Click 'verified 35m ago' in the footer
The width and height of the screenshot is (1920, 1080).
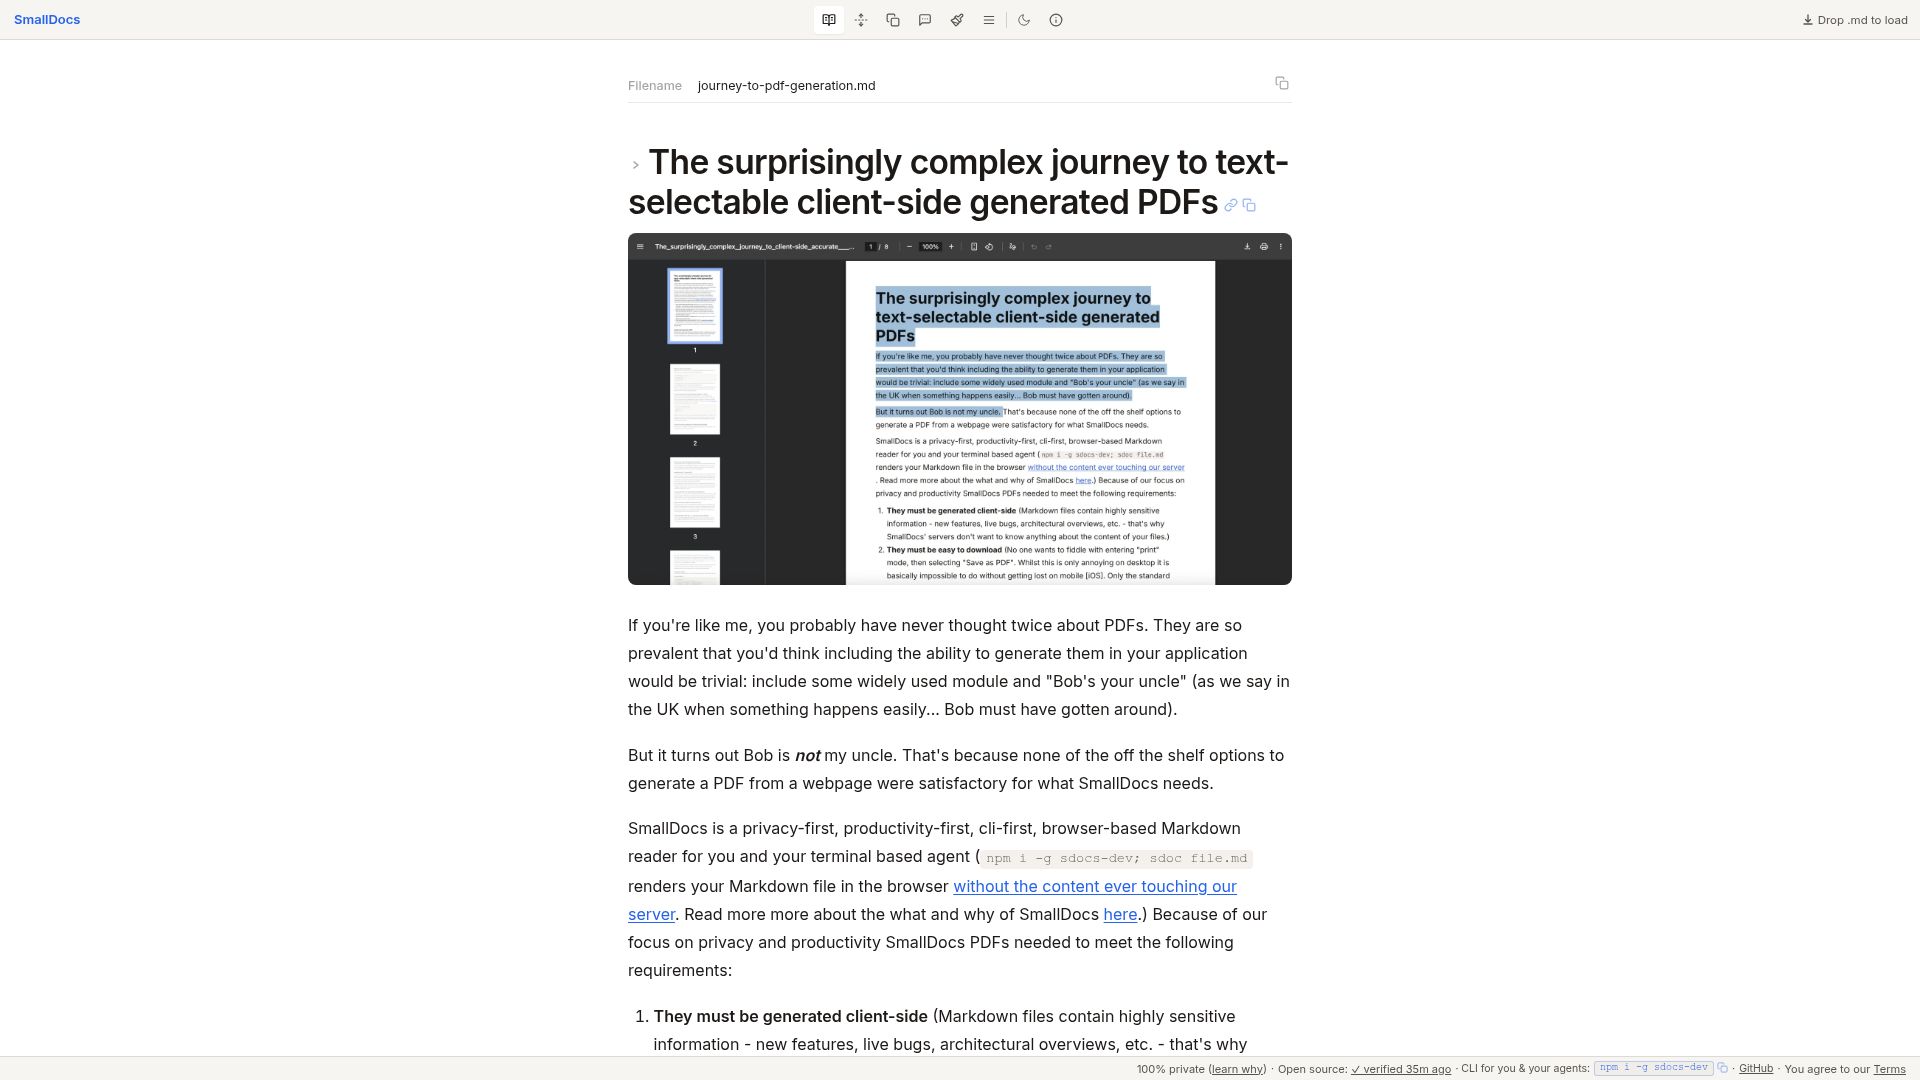1401,1069
